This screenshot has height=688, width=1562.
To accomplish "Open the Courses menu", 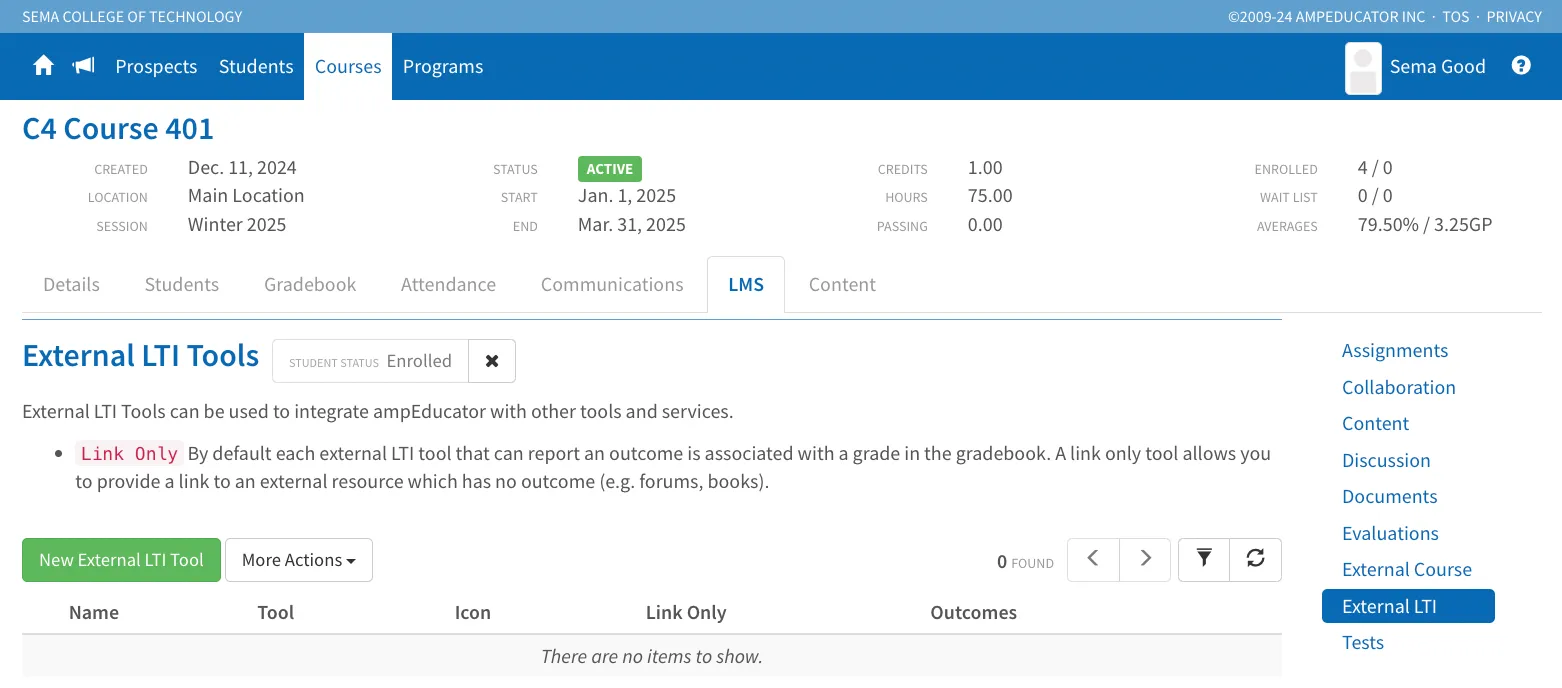I will tap(348, 66).
